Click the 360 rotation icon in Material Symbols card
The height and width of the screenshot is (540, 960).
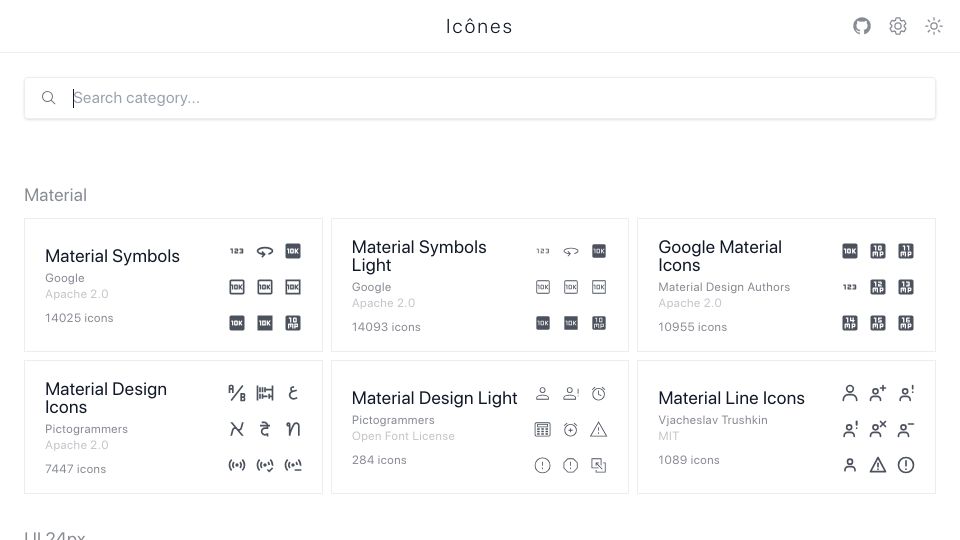tap(264, 251)
